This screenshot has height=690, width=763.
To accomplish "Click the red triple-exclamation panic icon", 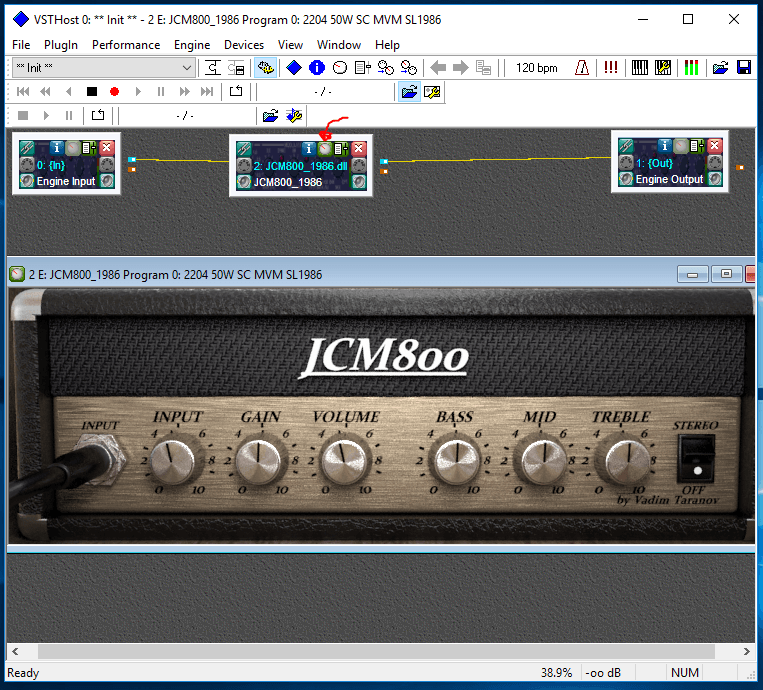I will pos(611,68).
